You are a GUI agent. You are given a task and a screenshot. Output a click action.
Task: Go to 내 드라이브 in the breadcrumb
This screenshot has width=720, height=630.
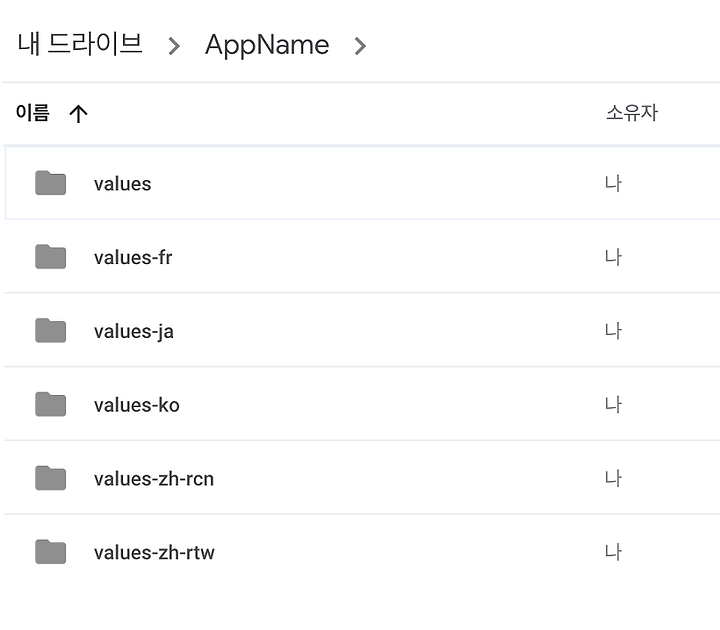pos(80,44)
